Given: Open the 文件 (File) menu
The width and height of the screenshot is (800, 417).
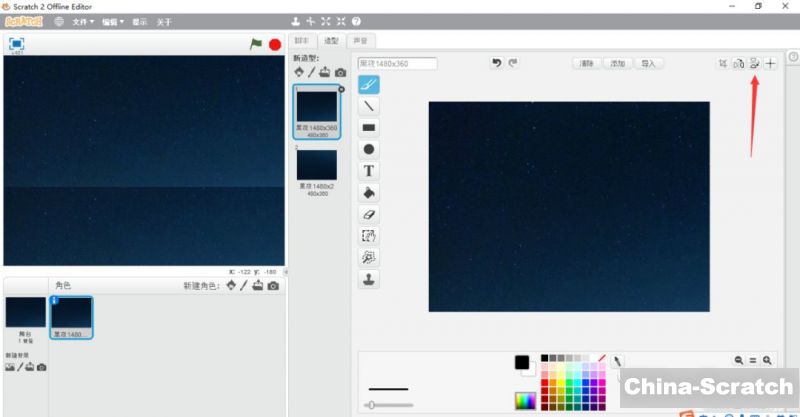Looking at the screenshot, I should (x=83, y=21).
